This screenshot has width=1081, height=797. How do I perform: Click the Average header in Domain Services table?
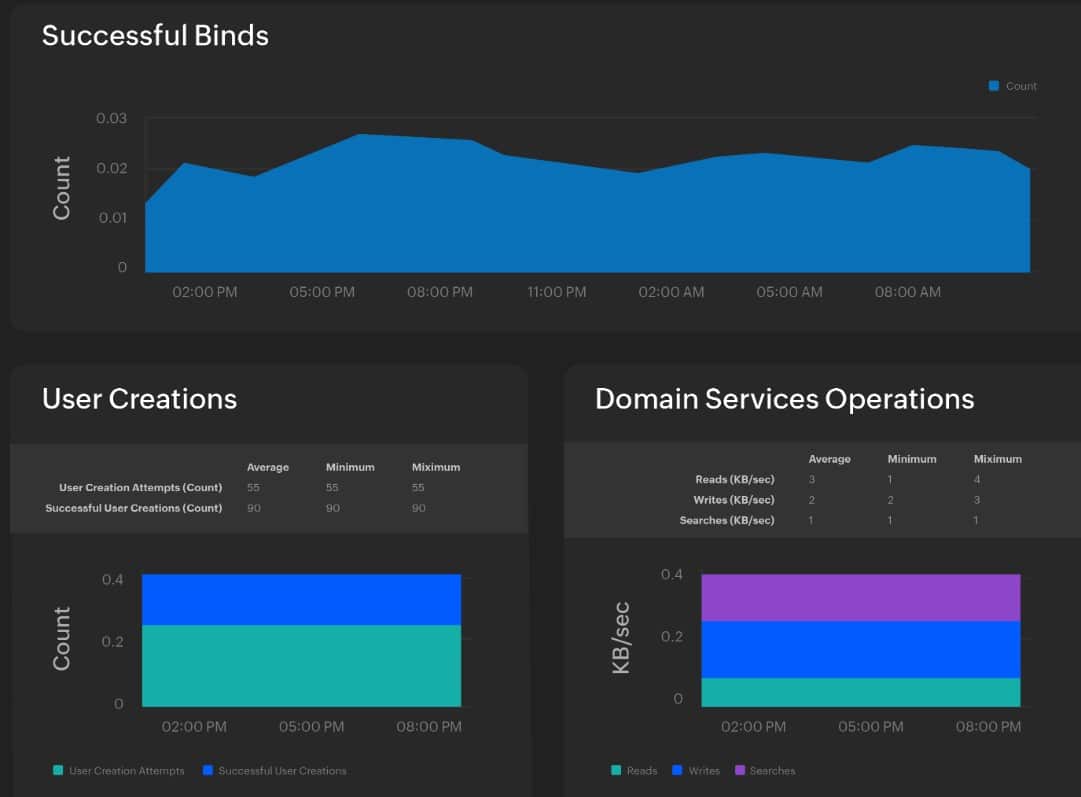click(829, 459)
